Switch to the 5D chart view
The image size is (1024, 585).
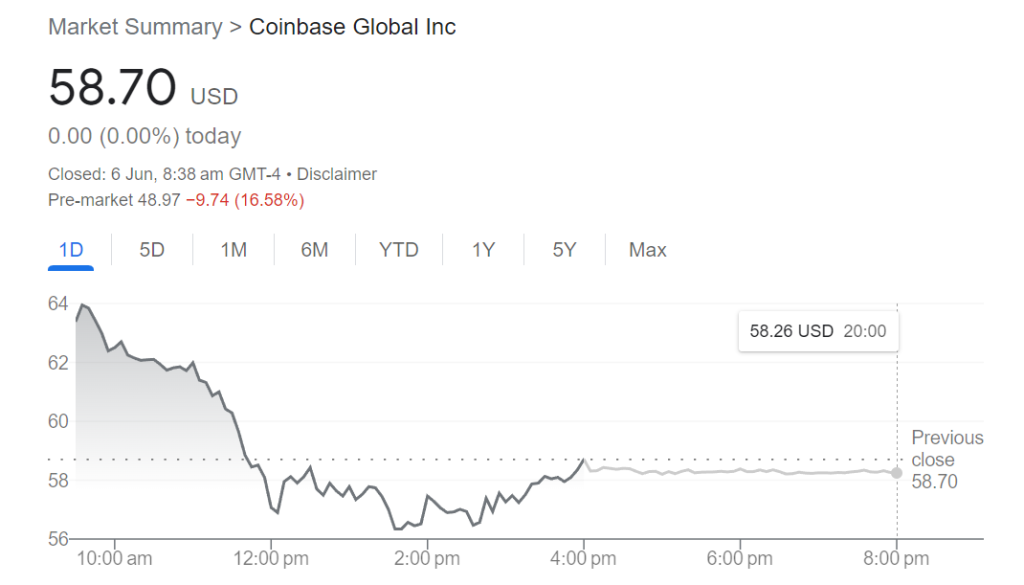[151, 250]
